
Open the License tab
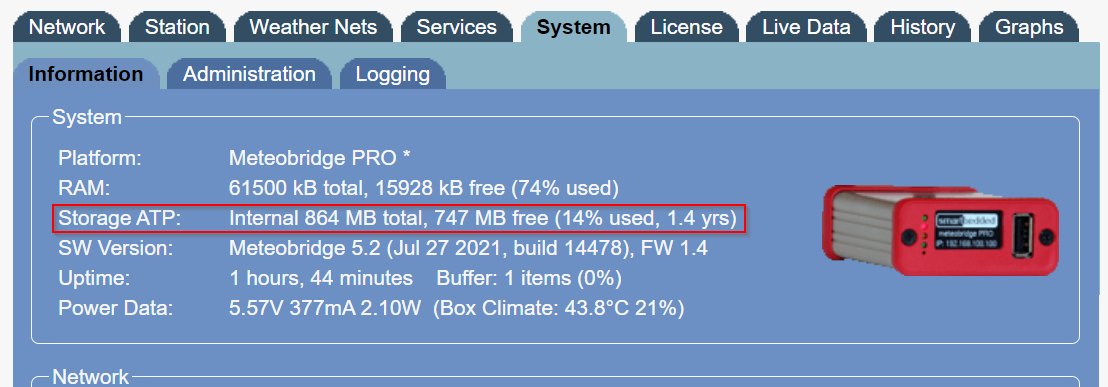[x=687, y=28]
